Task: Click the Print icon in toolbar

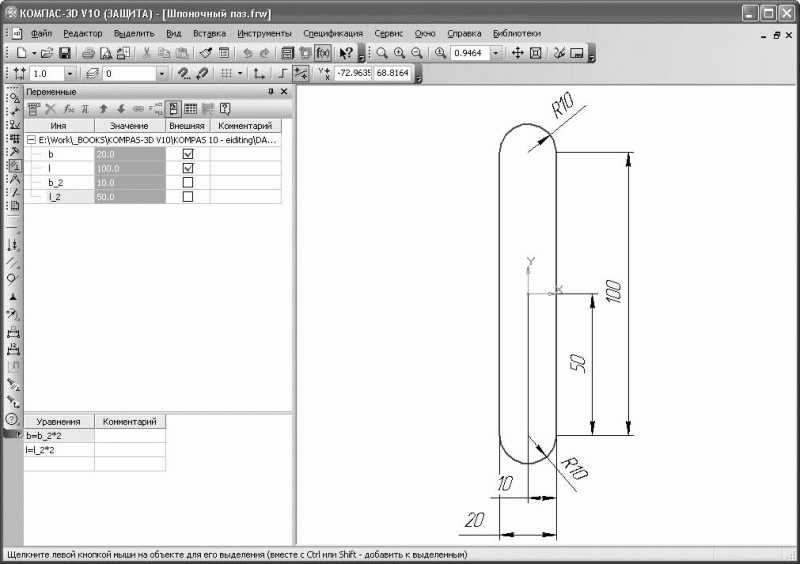Action: (x=88, y=53)
